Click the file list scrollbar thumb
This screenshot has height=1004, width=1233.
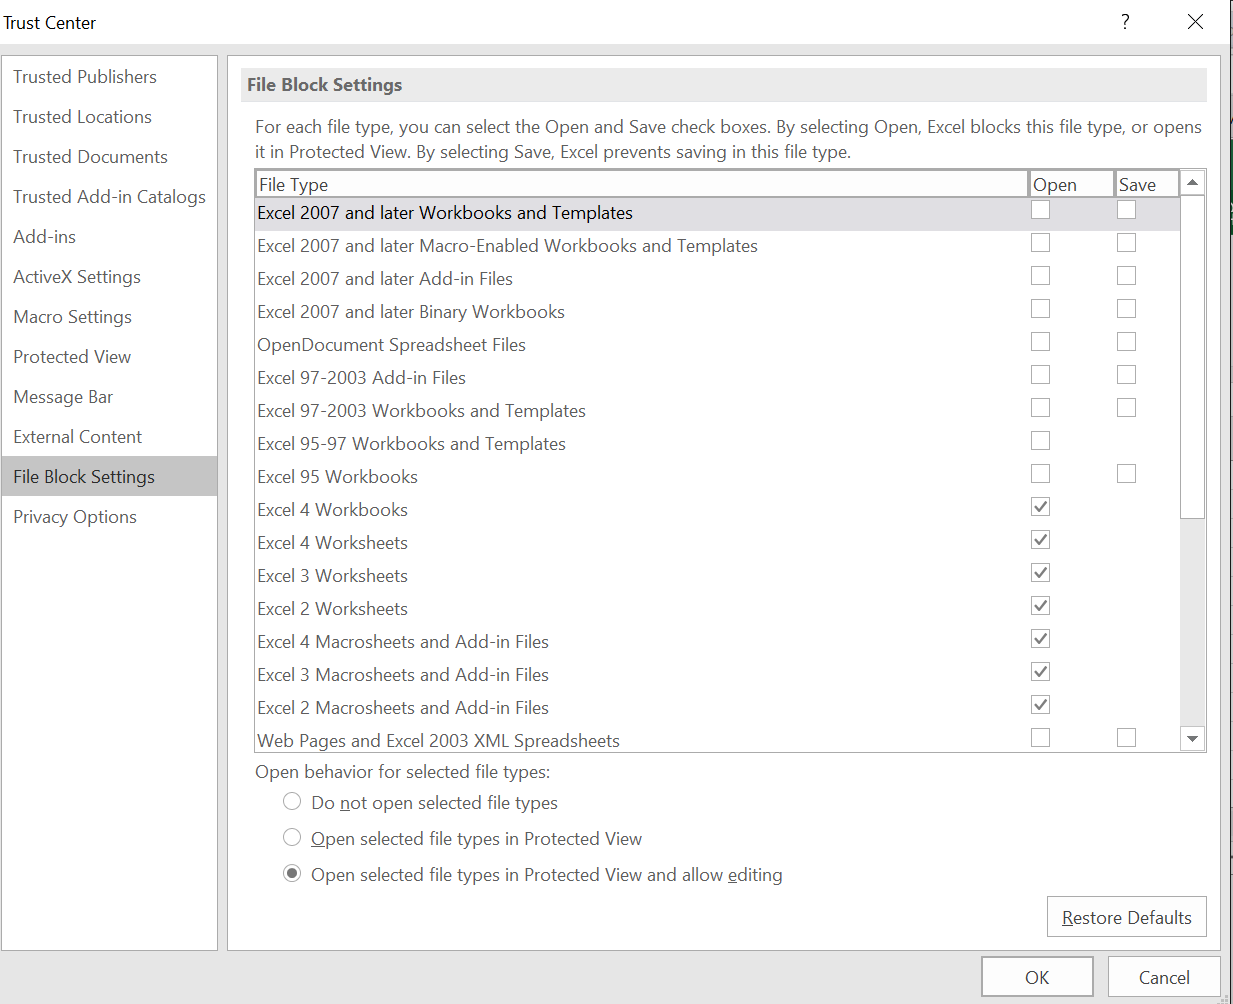[x=1192, y=357]
